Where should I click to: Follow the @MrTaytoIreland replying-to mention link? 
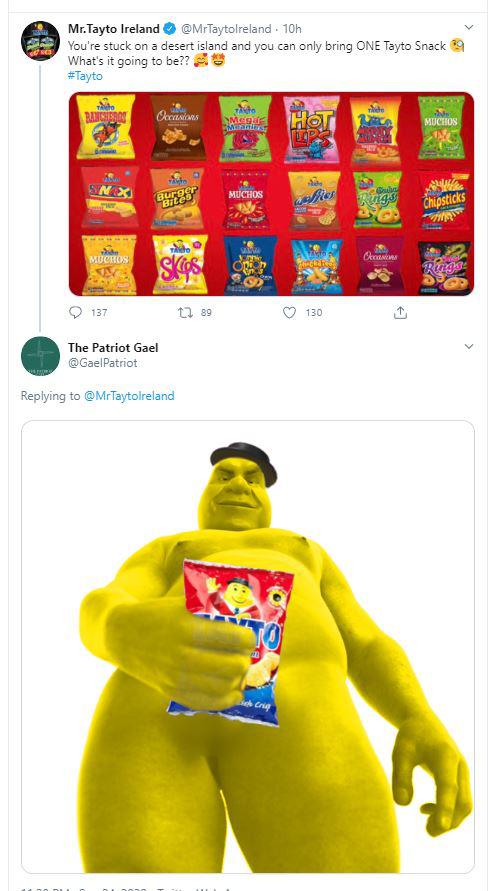point(129,396)
